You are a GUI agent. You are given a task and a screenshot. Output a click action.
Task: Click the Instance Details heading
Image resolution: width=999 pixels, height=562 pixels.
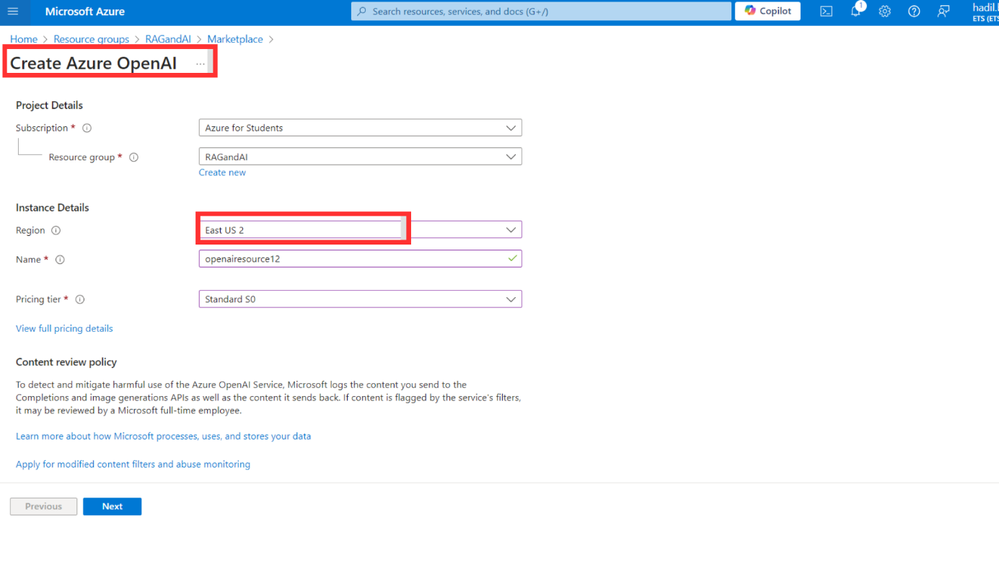tap(52, 208)
